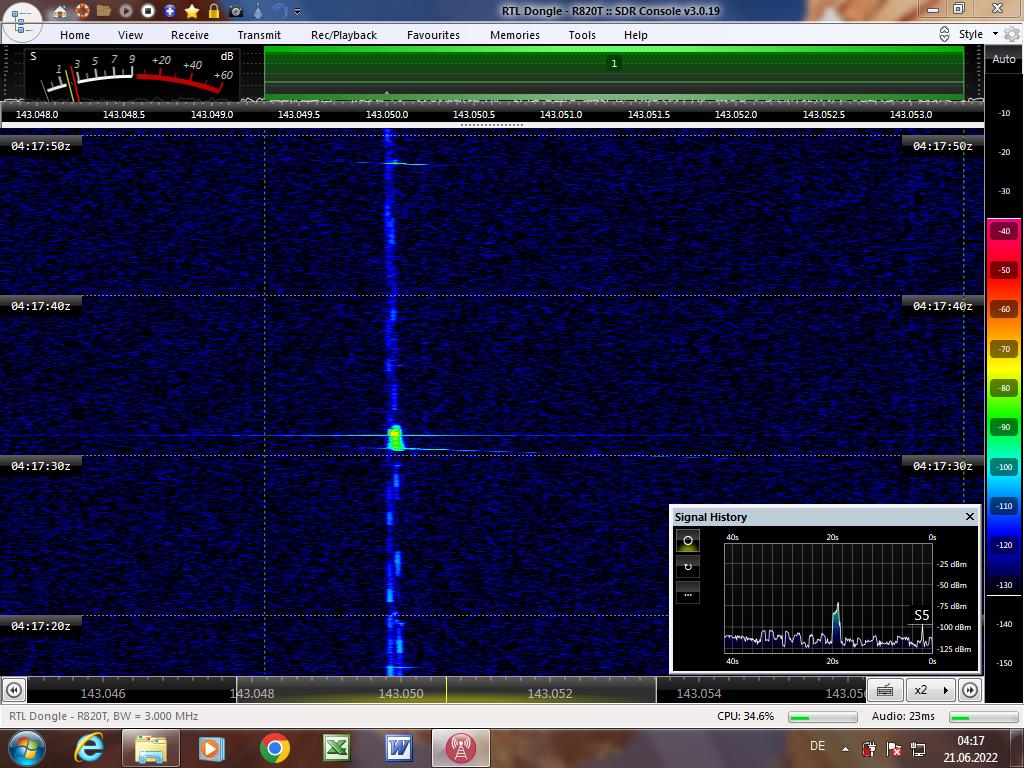Open the Help ribbon tab
Viewport: 1024px width, 768px height.
coord(635,35)
